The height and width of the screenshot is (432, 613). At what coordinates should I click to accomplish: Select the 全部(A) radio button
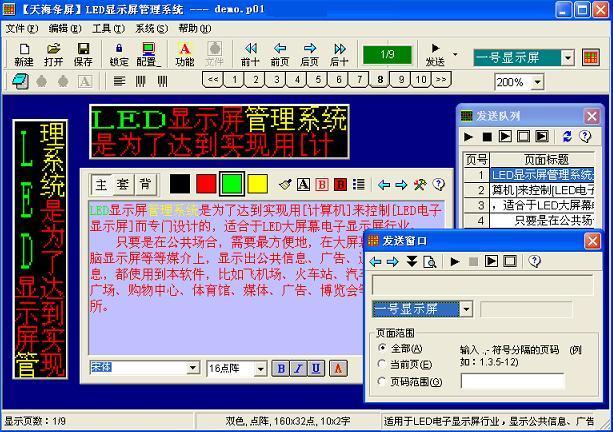[x=382, y=349]
